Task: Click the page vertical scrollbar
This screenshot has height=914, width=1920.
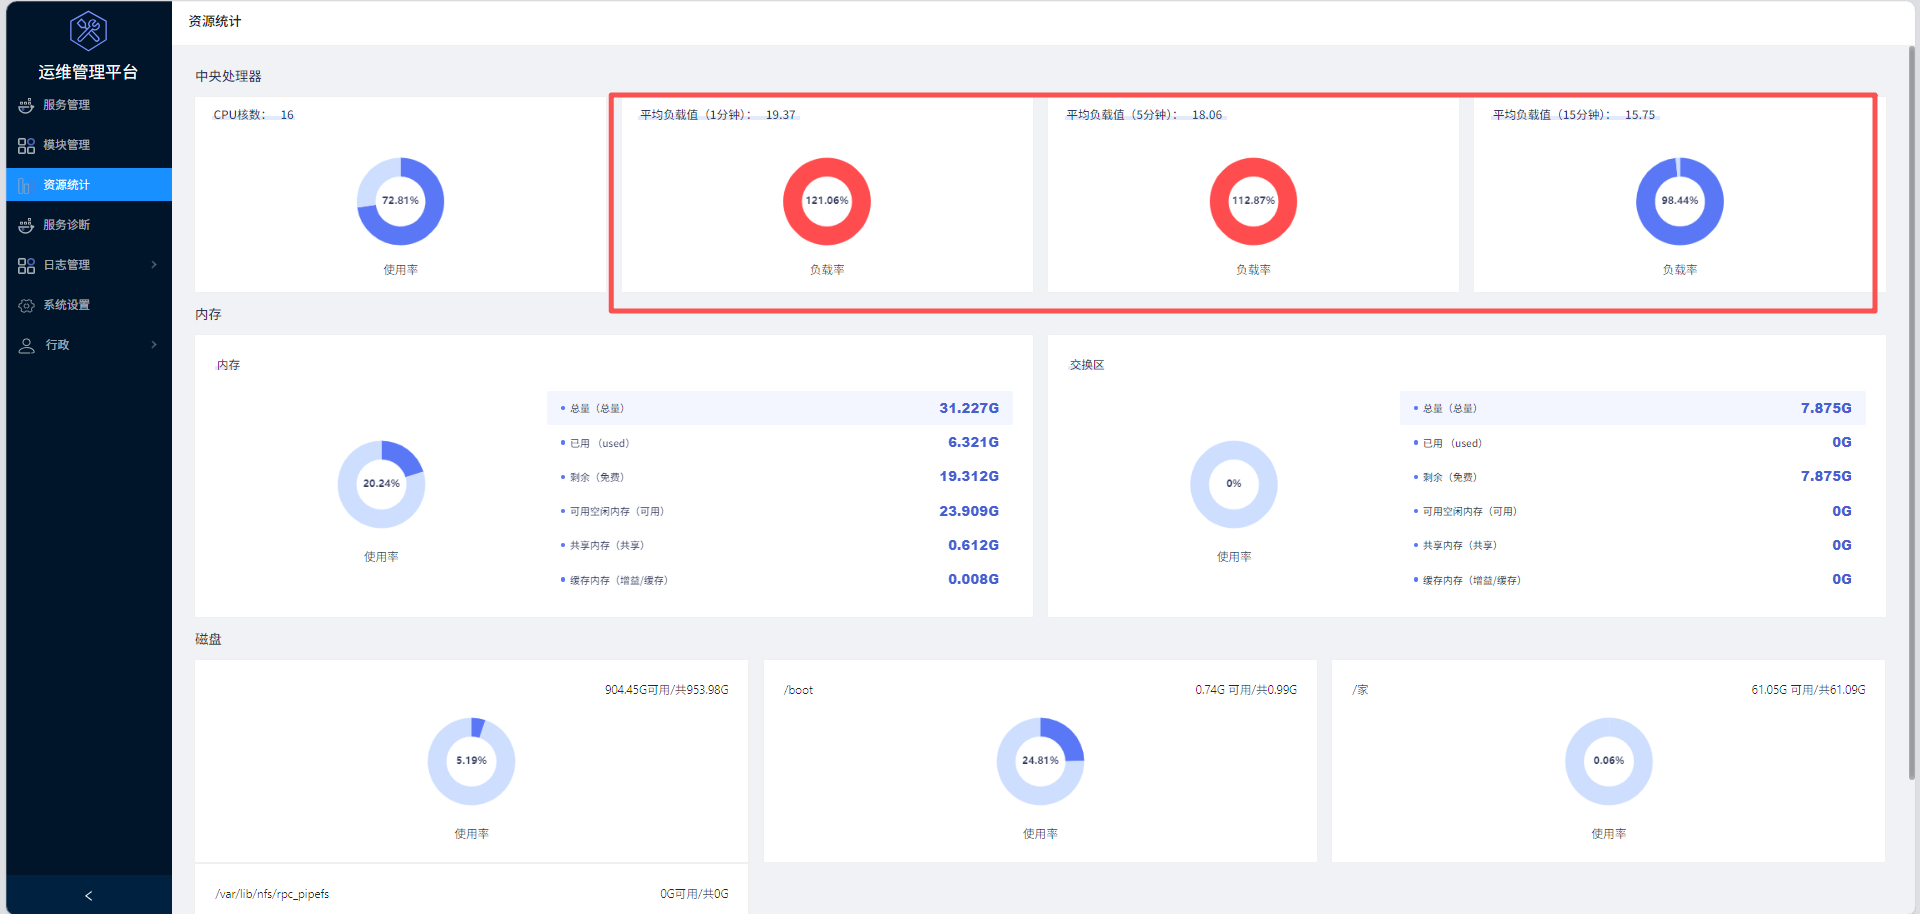Action: tap(1912, 412)
